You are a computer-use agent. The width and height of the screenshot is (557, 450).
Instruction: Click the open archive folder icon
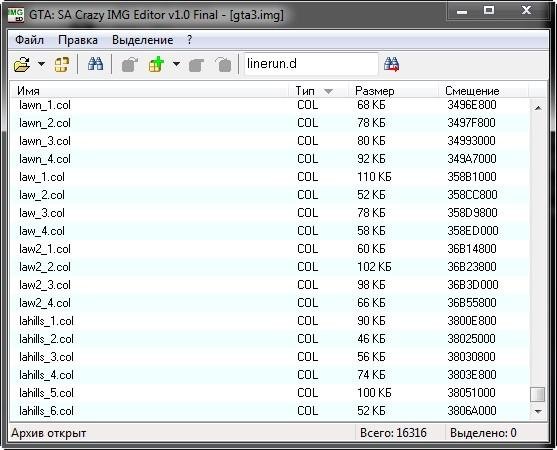click(x=22, y=65)
